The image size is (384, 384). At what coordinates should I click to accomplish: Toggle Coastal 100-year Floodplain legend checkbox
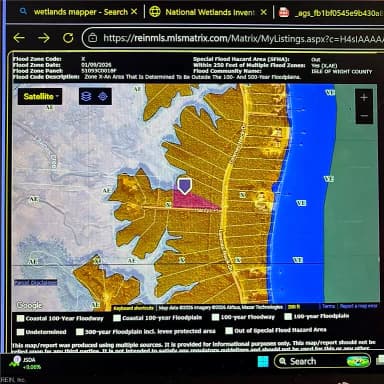117,318
